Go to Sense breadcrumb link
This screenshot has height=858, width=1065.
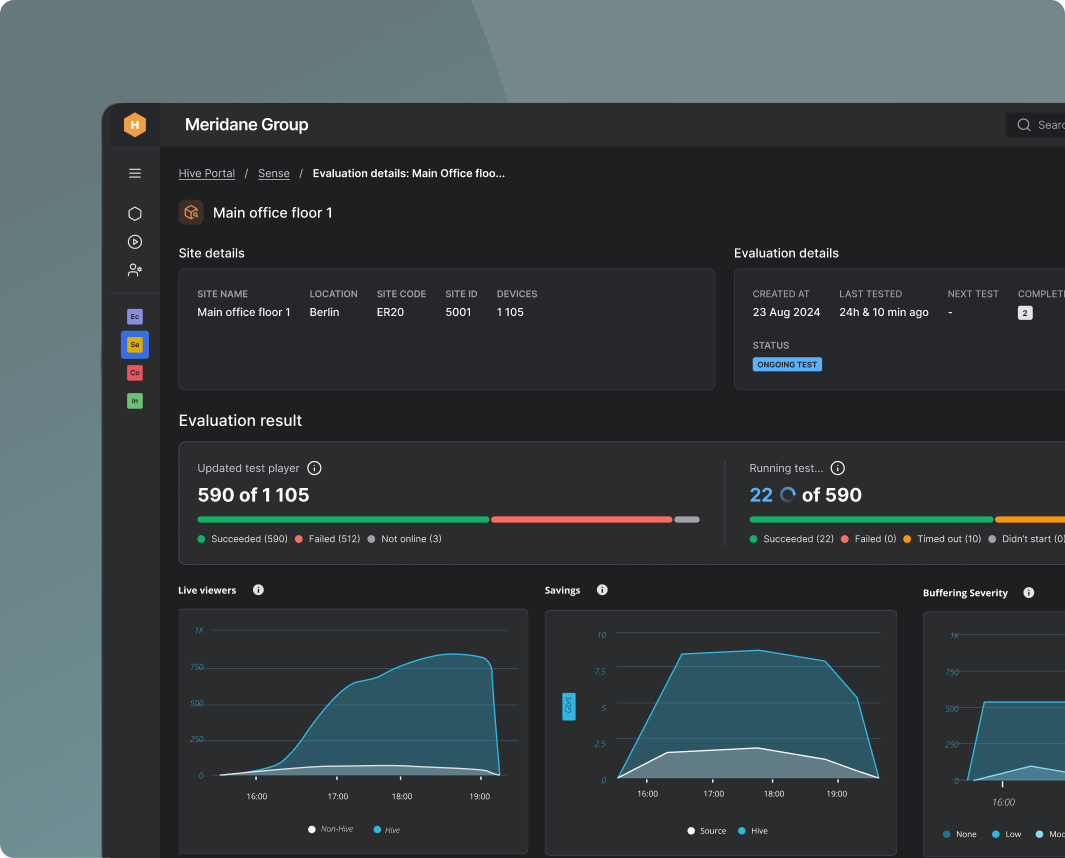pos(274,173)
